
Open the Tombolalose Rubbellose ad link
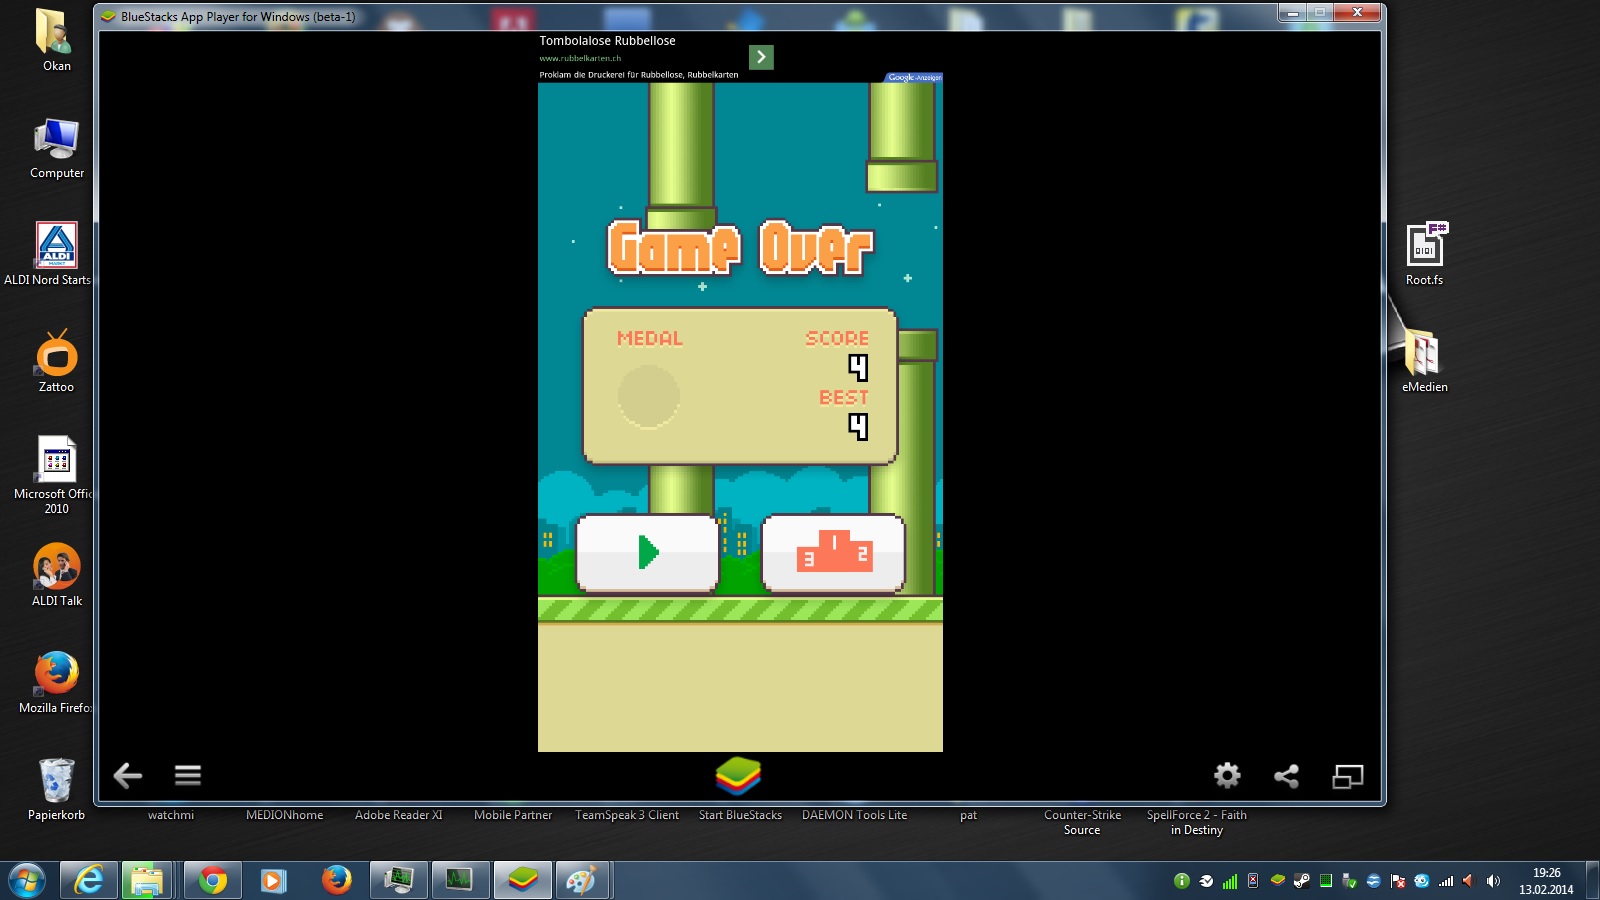(x=607, y=41)
